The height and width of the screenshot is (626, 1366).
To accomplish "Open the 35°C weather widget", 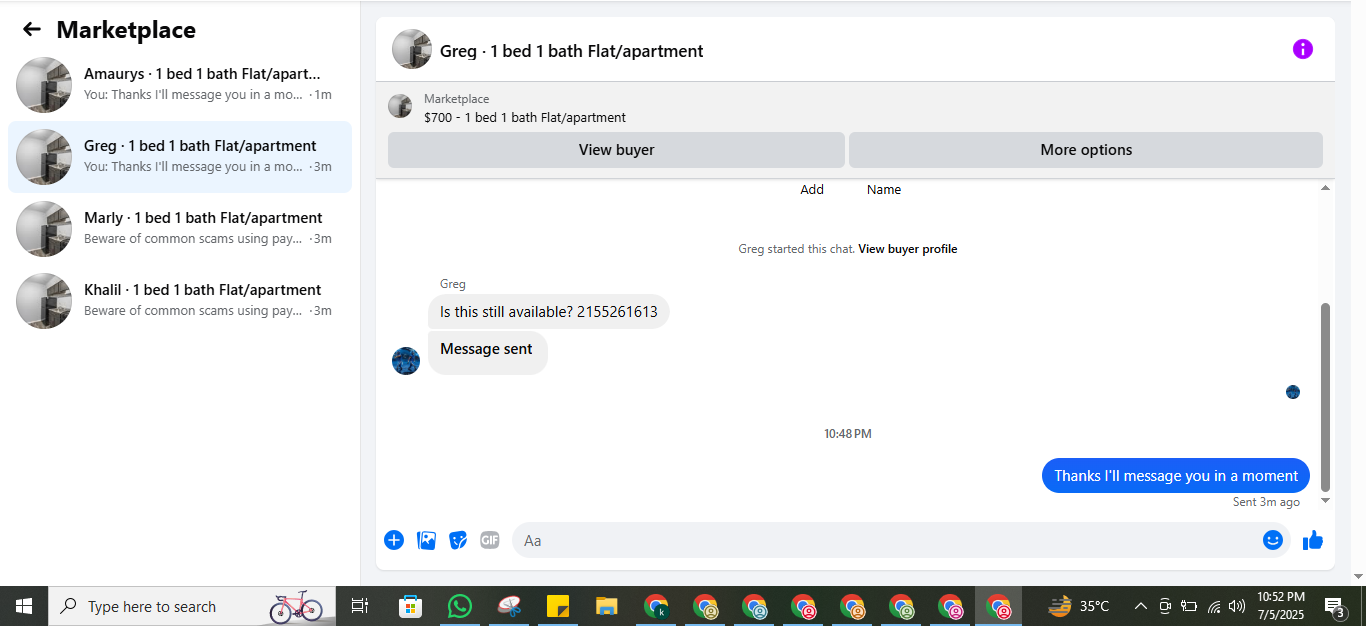I will click(x=1079, y=606).
